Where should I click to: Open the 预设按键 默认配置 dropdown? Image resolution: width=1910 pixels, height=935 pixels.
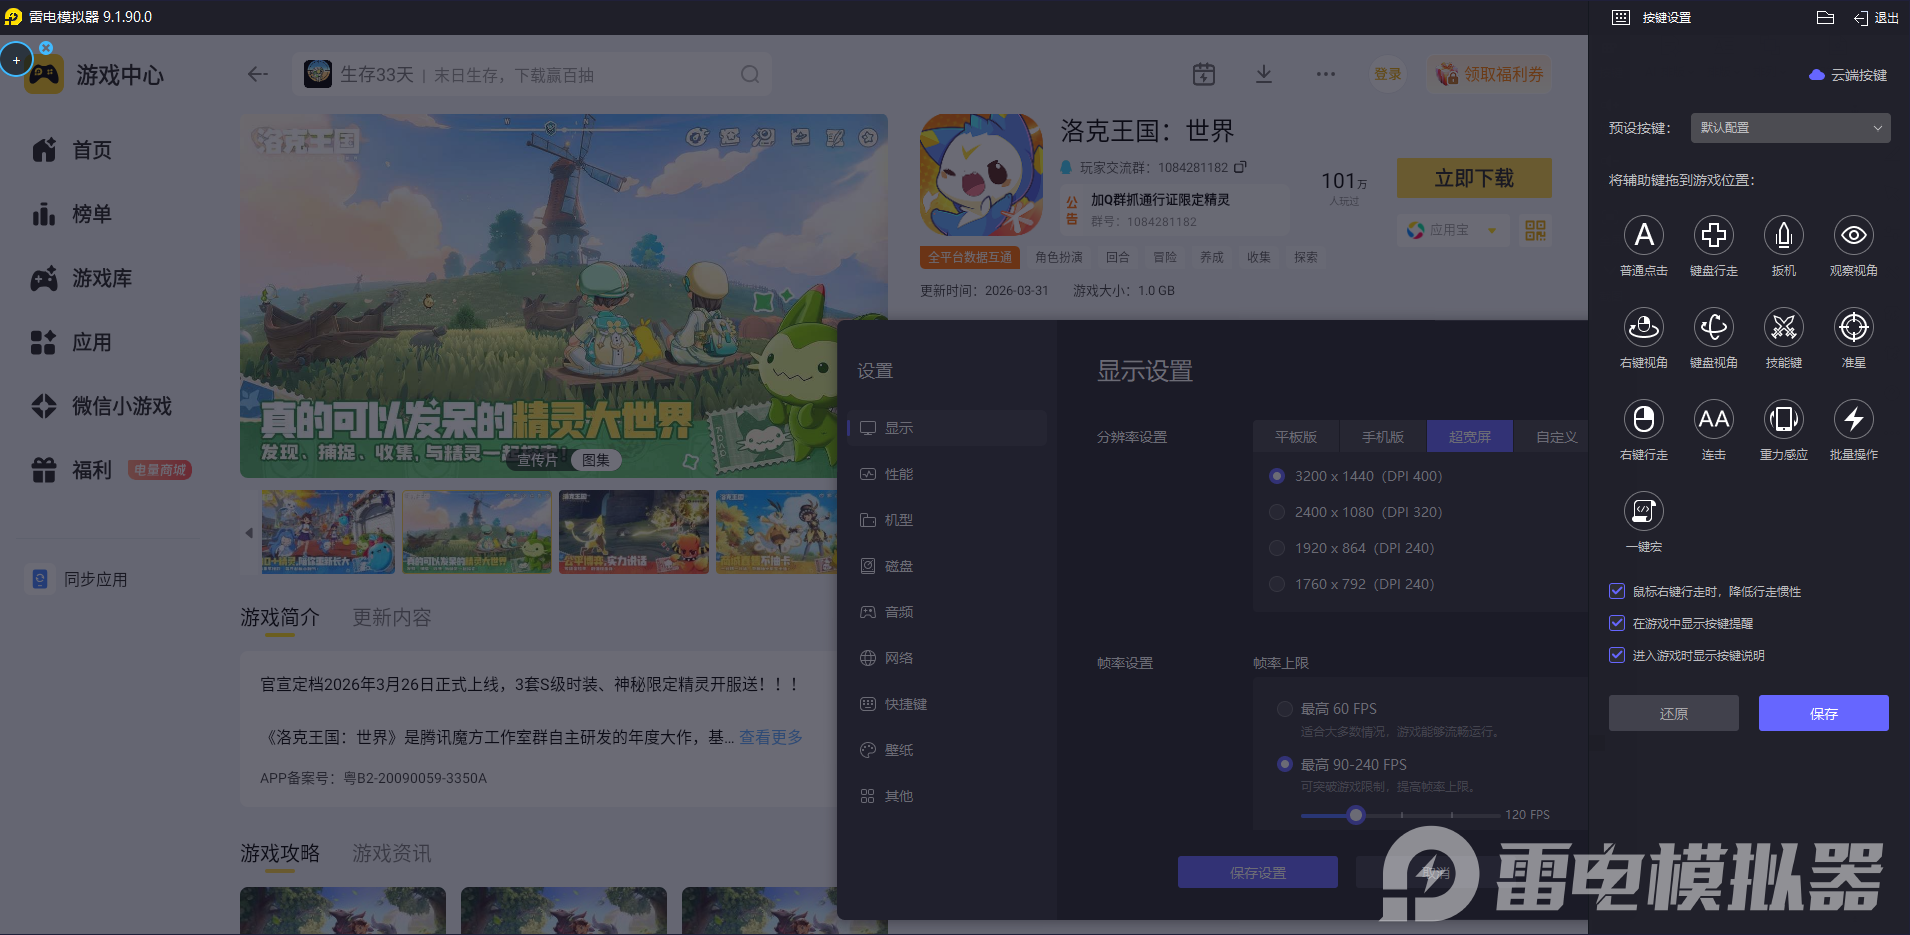1790,128
